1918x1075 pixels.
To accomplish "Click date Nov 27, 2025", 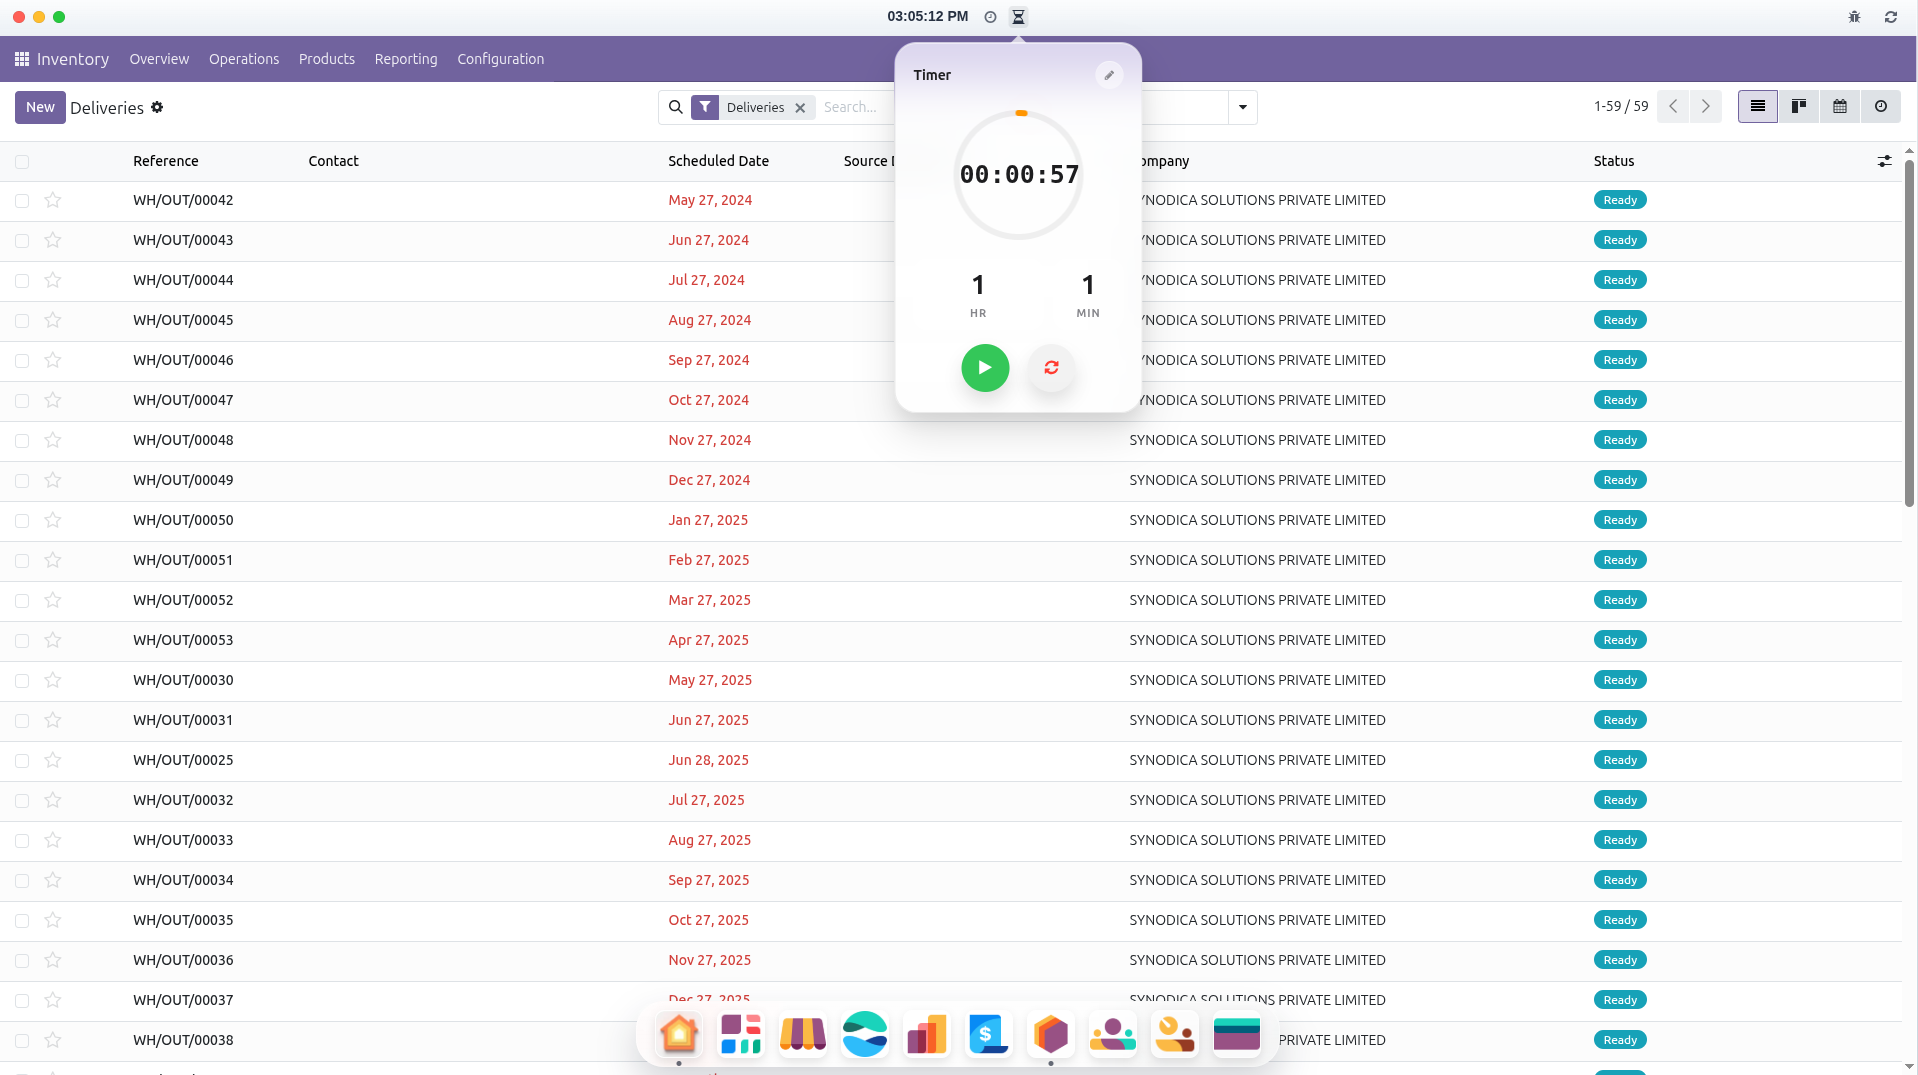I will [x=710, y=960].
